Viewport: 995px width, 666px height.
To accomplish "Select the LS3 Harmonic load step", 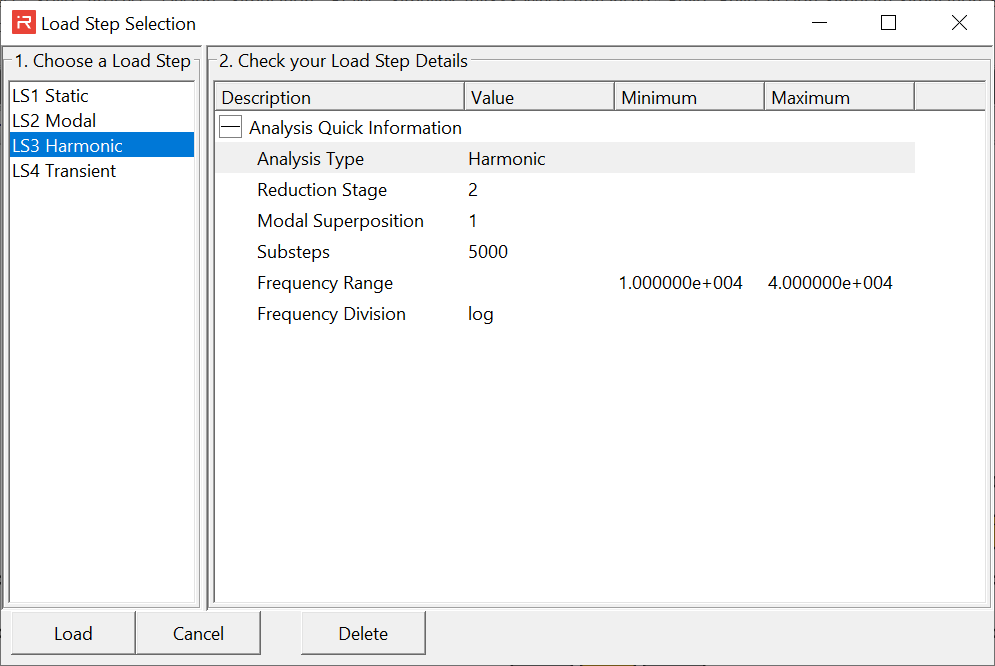I will (102, 145).
